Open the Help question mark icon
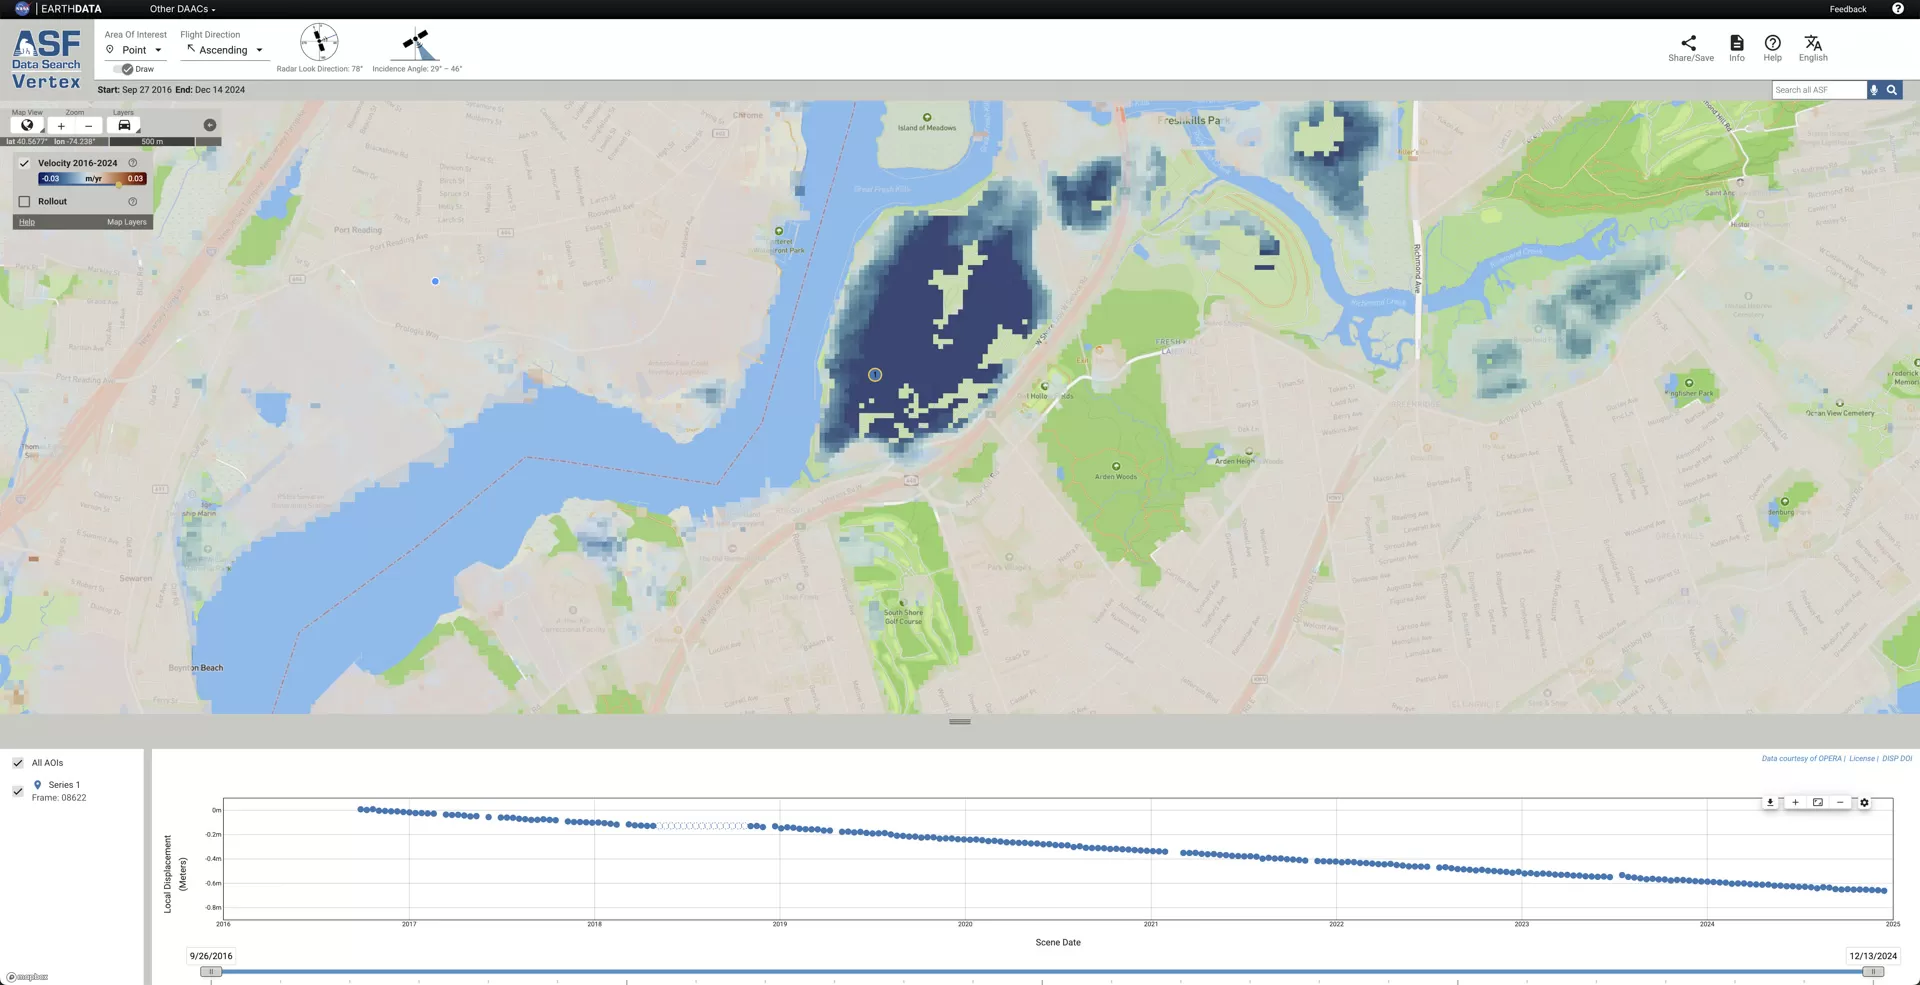1920x985 pixels. (1772, 44)
